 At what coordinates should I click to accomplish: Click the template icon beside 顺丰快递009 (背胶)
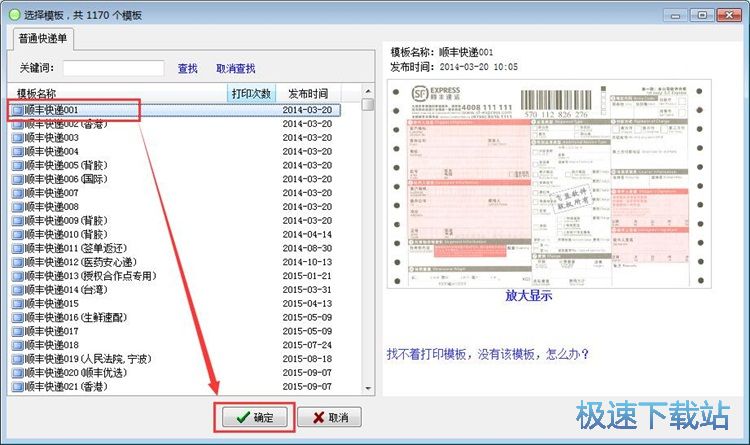tap(18, 221)
